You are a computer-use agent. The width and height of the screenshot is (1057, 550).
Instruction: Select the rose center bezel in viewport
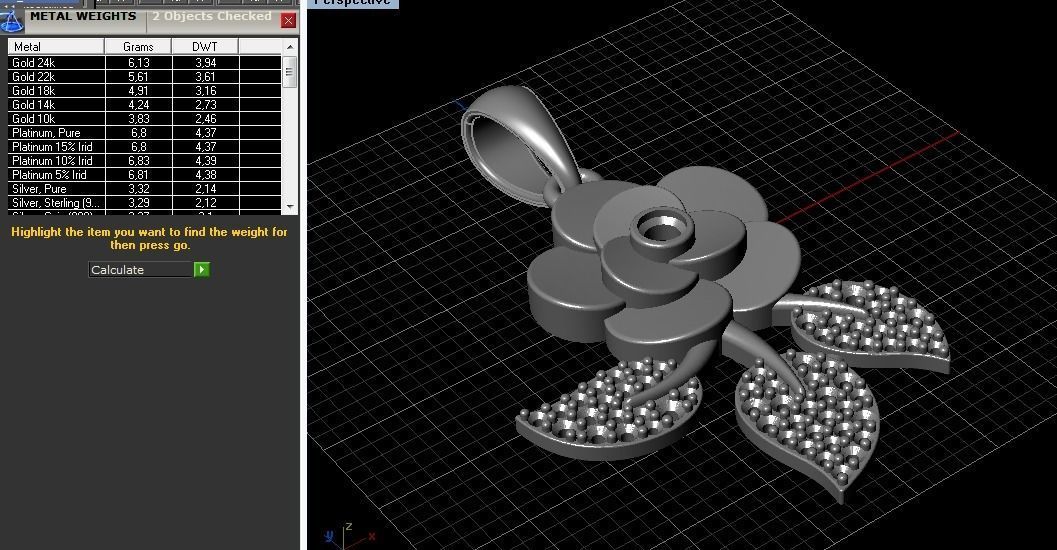click(x=660, y=233)
